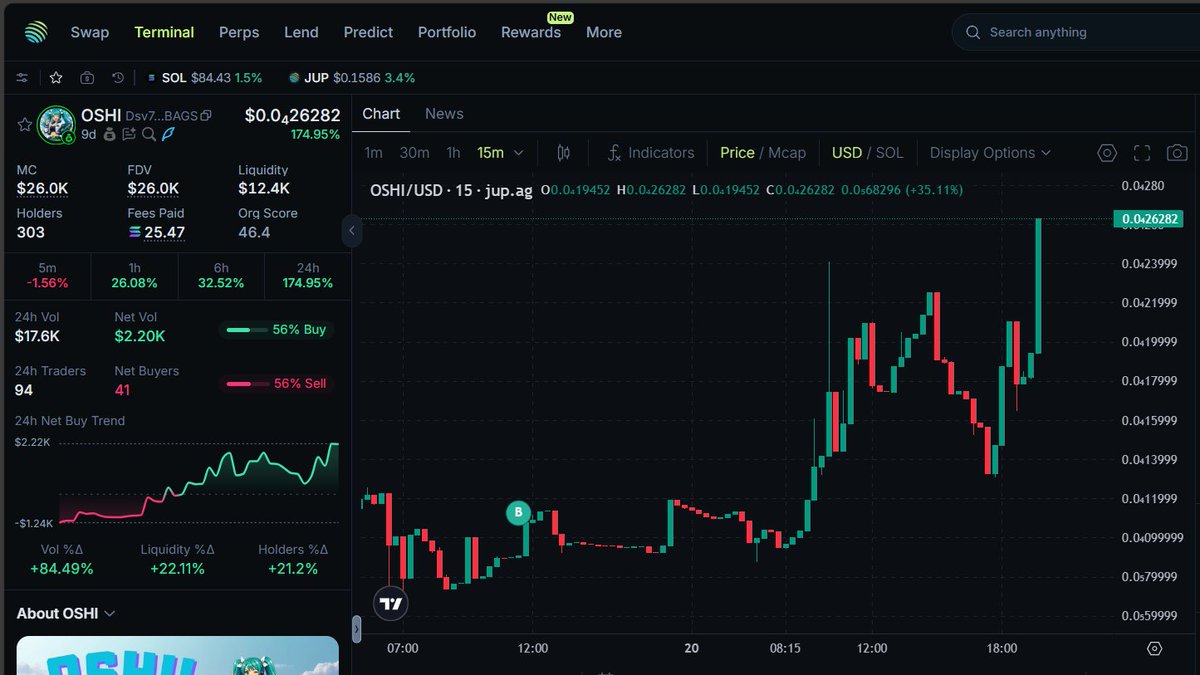Open the More navigation menu

(x=604, y=32)
